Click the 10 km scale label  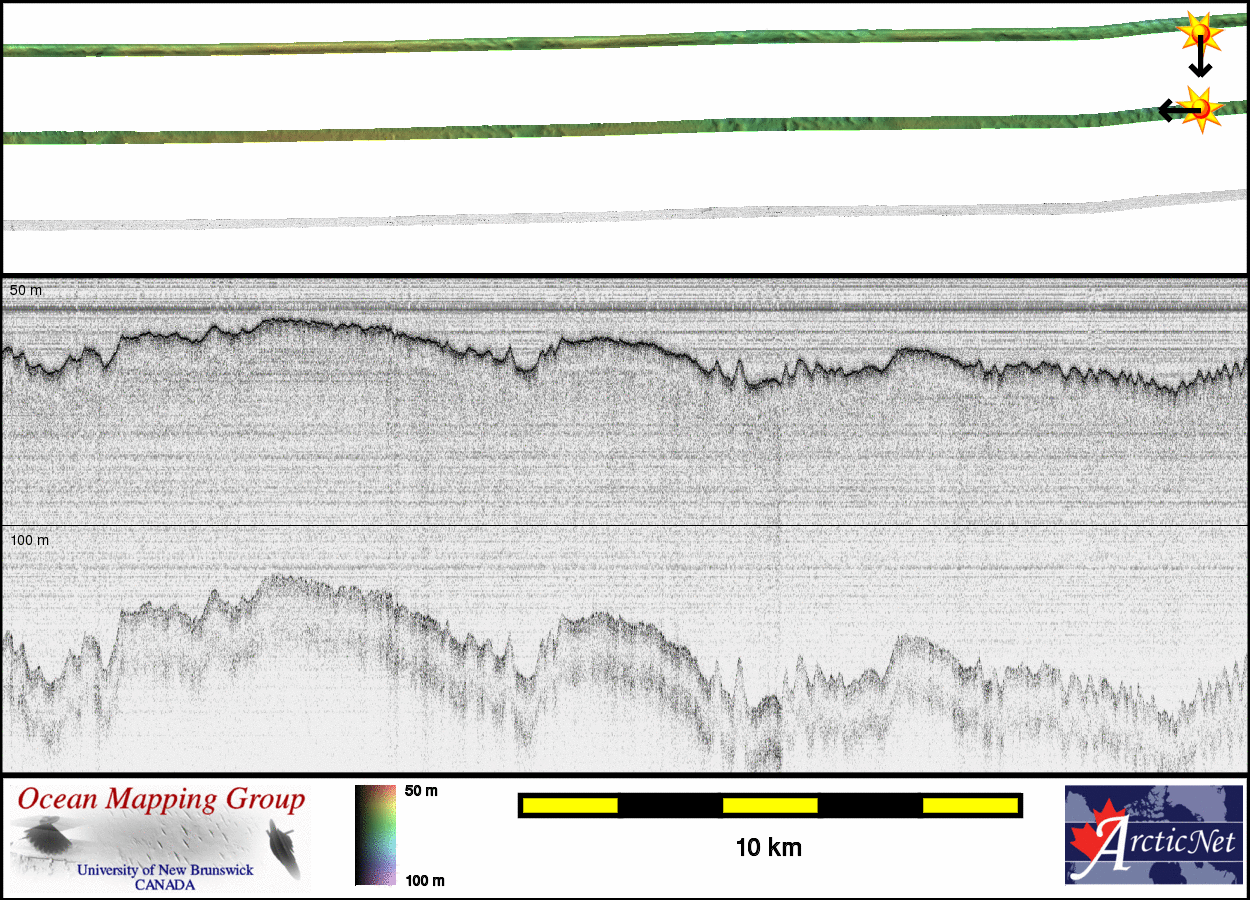pyautogui.click(x=768, y=848)
